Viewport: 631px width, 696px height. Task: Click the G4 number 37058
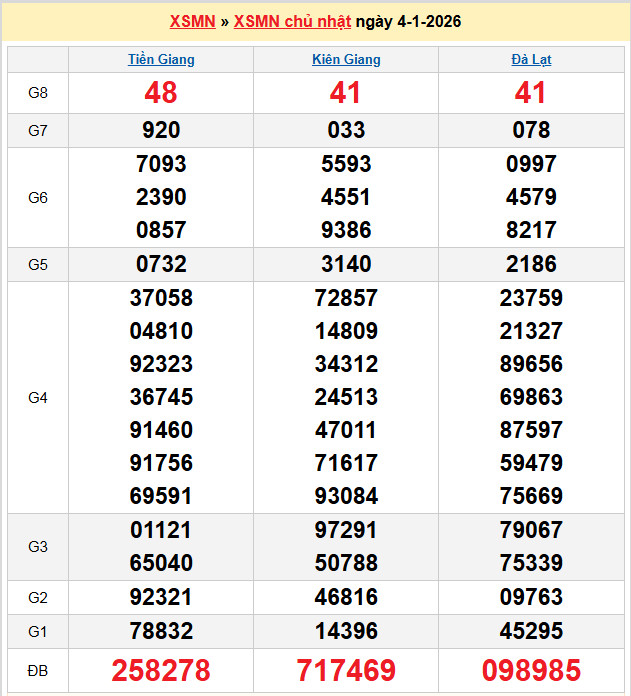[161, 298]
